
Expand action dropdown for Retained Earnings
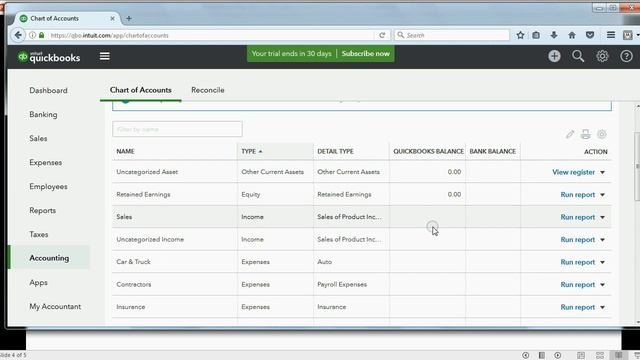(602, 195)
